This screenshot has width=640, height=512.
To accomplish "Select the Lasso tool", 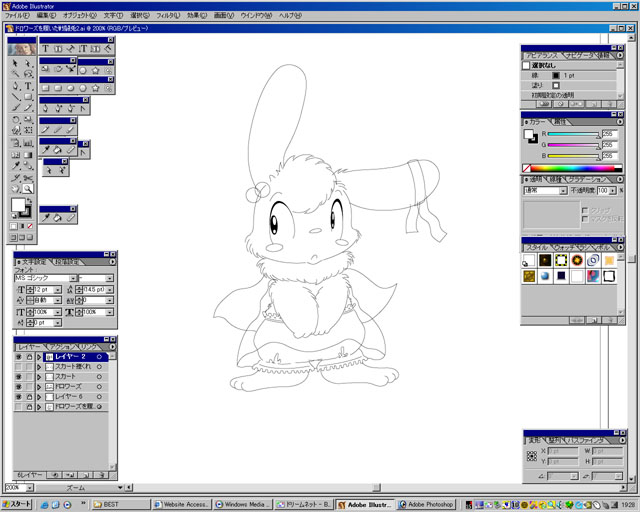I will point(28,74).
